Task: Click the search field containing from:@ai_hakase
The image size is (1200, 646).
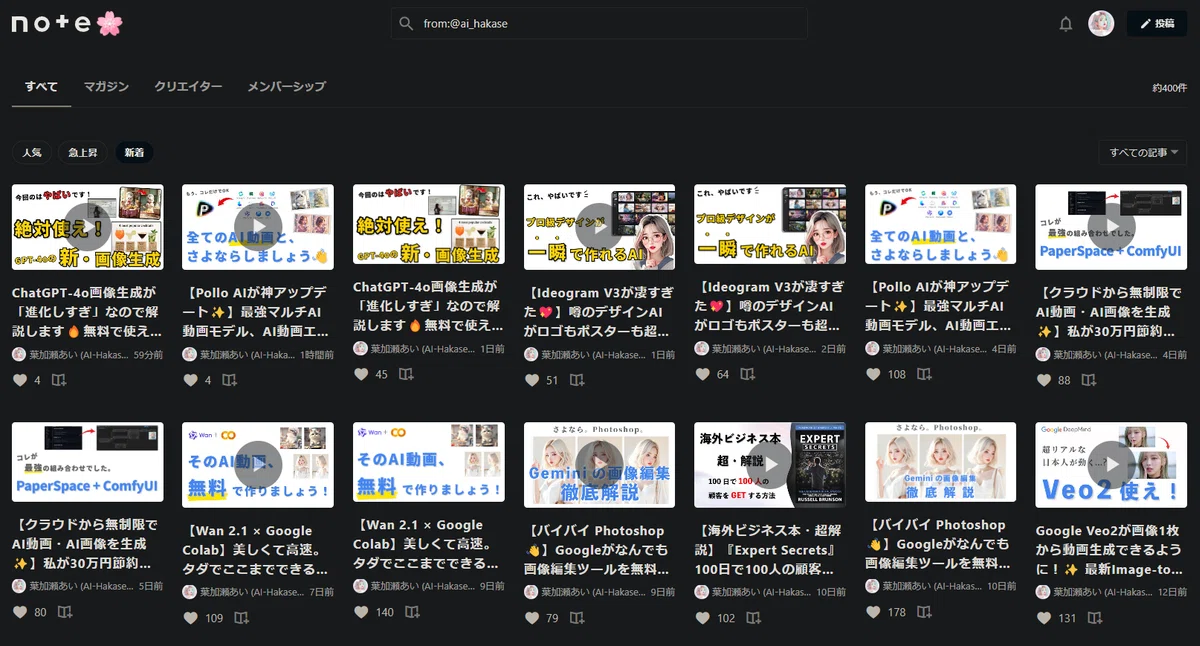Action: click(599, 23)
